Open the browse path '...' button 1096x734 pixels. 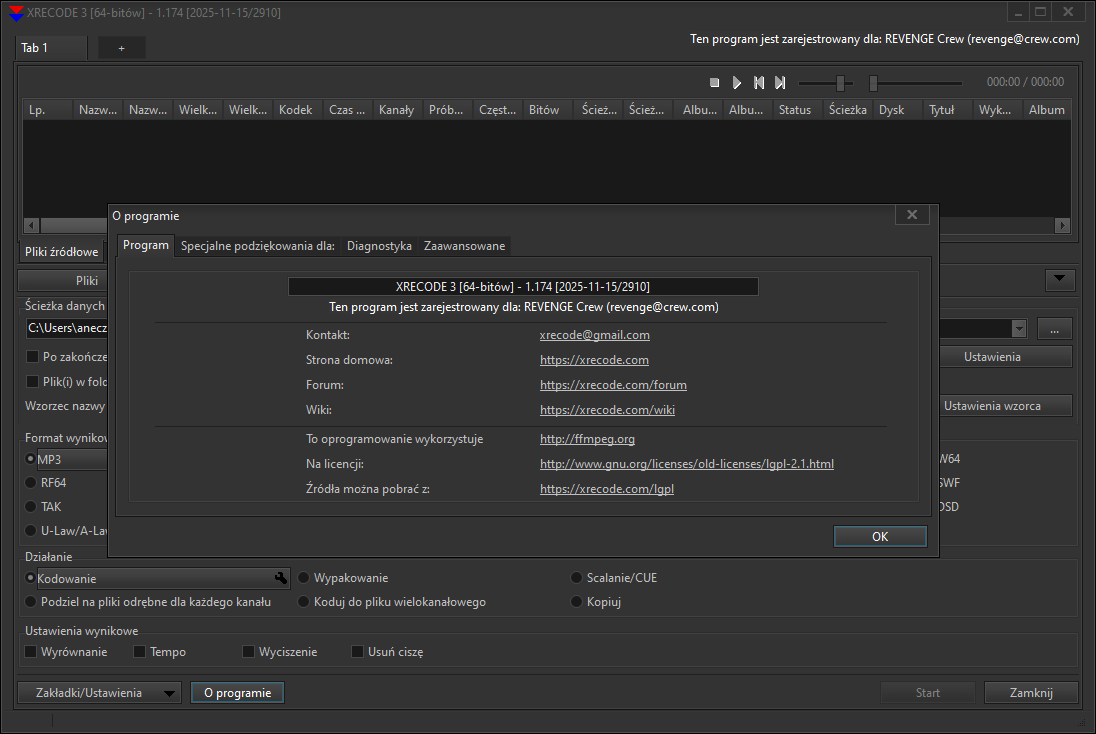(x=1054, y=329)
